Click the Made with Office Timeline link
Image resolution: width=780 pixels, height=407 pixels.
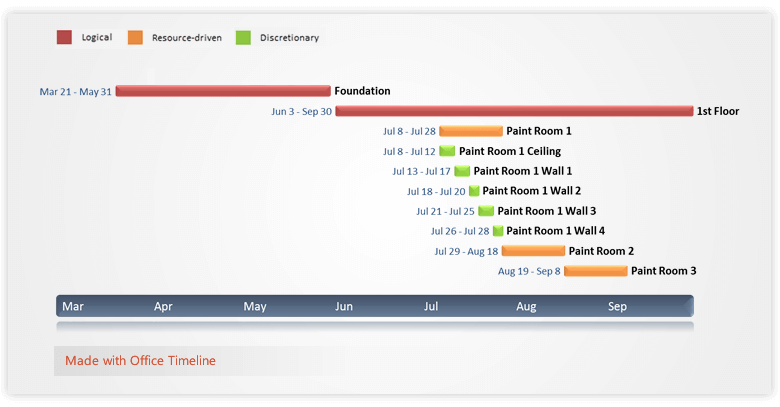pyautogui.click(x=140, y=361)
